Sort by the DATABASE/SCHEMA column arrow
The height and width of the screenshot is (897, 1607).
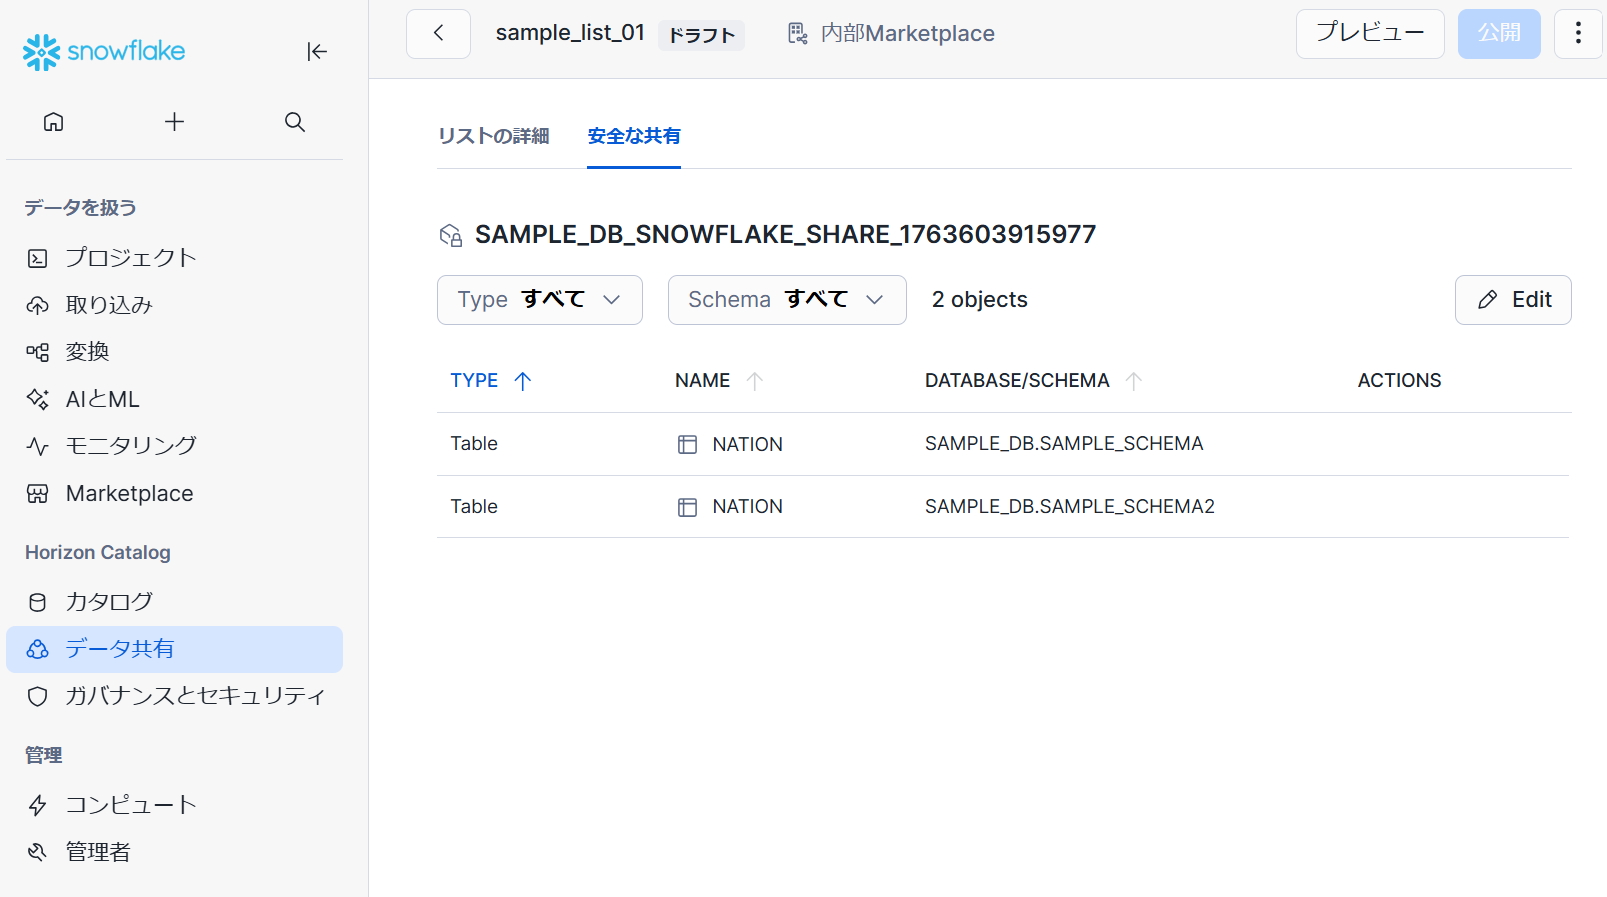coord(1133,381)
